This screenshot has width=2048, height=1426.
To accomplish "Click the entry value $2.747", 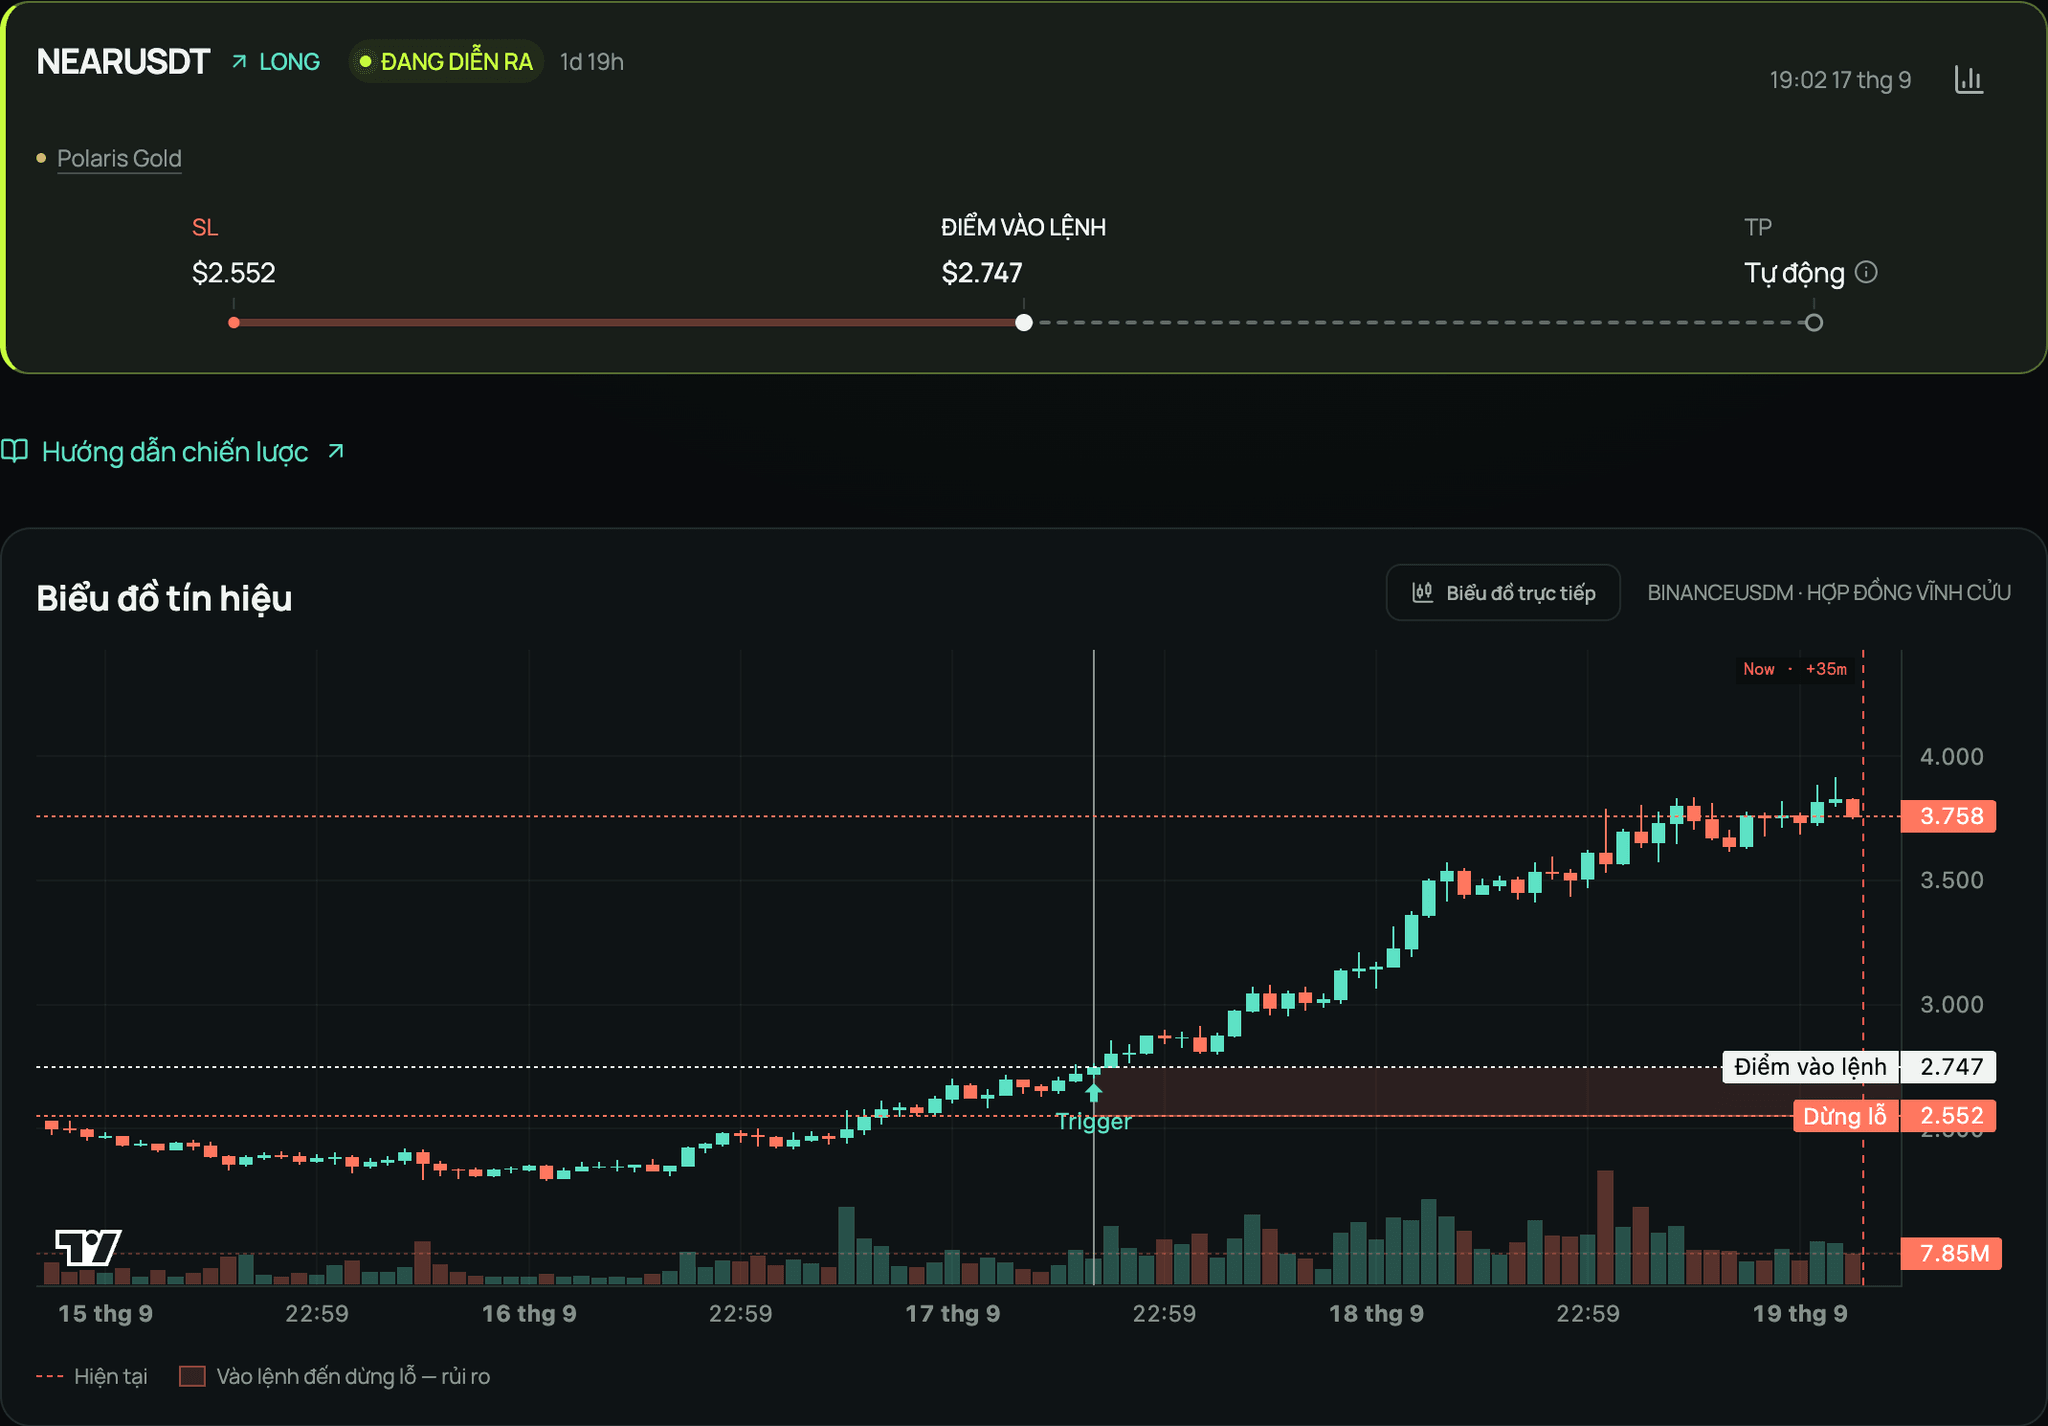I will (x=982, y=273).
